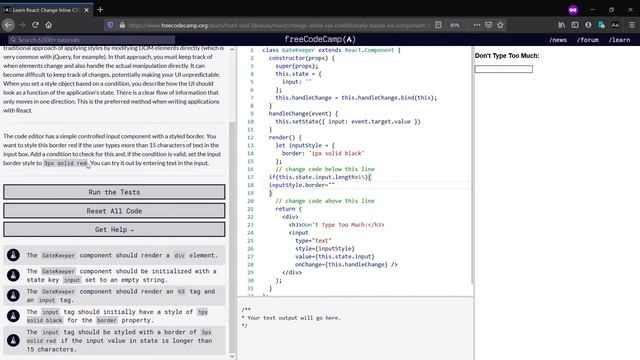Click 'Your test output will go here' text
This screenshot has height=360, width=640.
tap(294, 318)
